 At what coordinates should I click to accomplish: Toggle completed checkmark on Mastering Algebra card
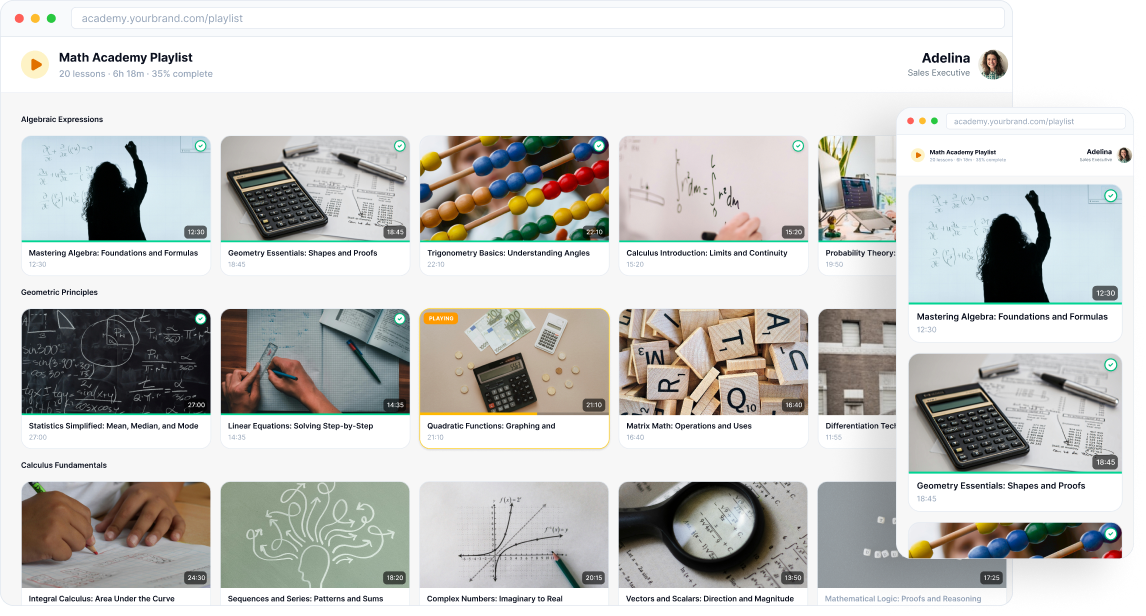200,146
